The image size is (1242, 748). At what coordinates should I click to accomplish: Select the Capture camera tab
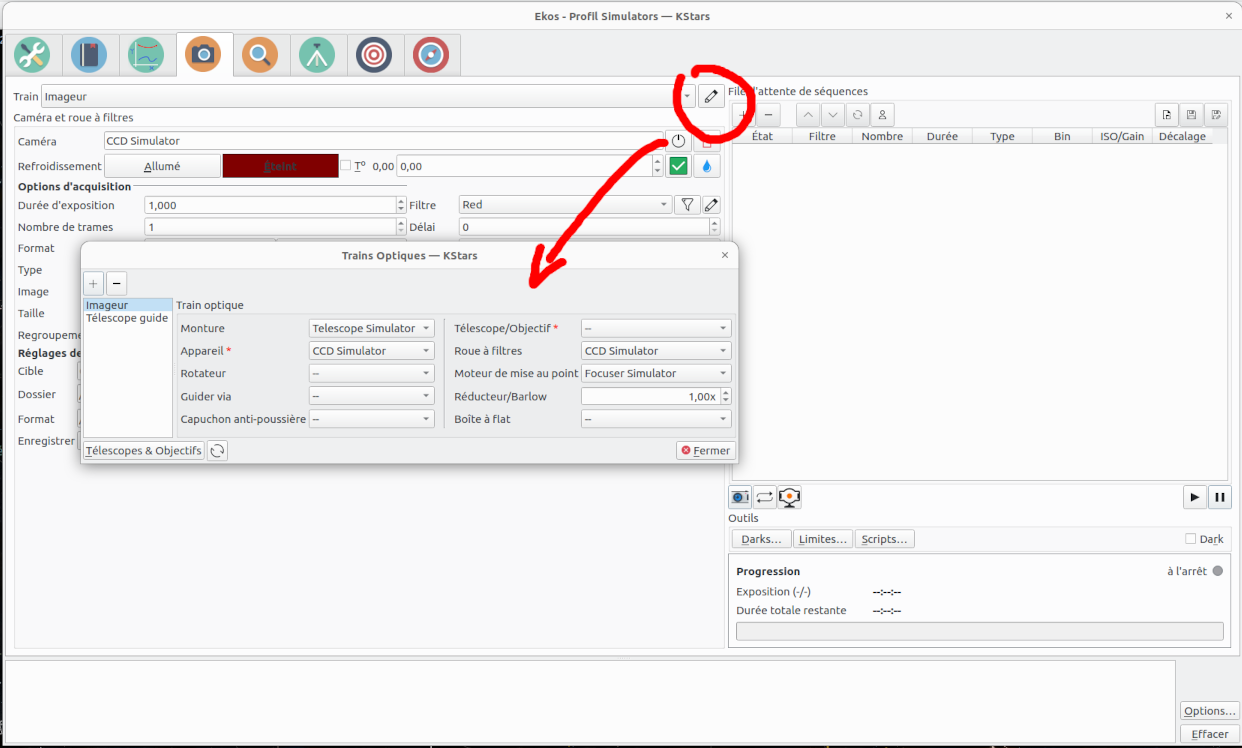point(204,54)
